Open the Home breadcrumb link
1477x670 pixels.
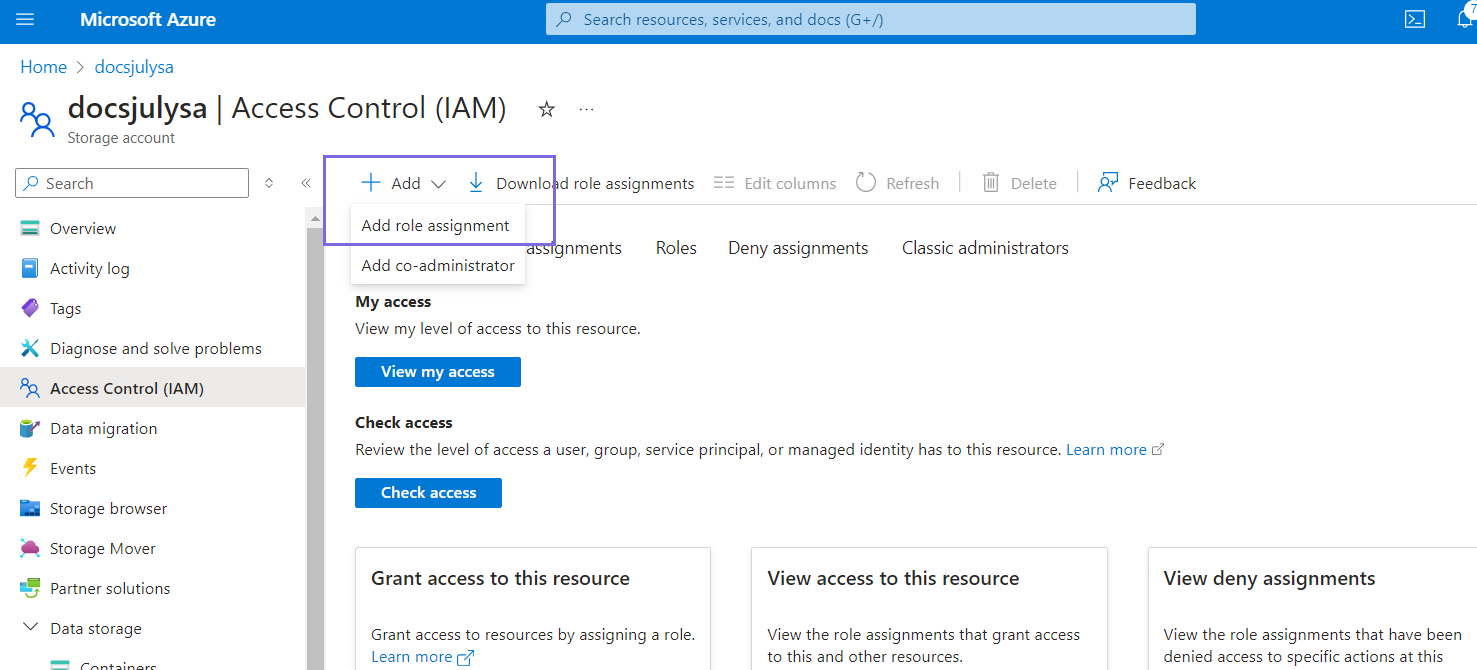coord(43,67)
